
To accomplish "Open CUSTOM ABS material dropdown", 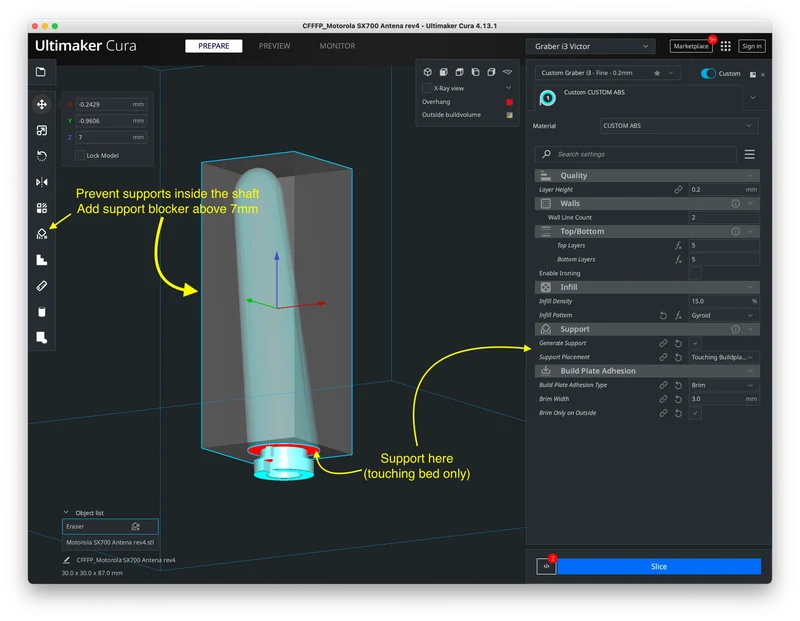I will coord(679,126).
